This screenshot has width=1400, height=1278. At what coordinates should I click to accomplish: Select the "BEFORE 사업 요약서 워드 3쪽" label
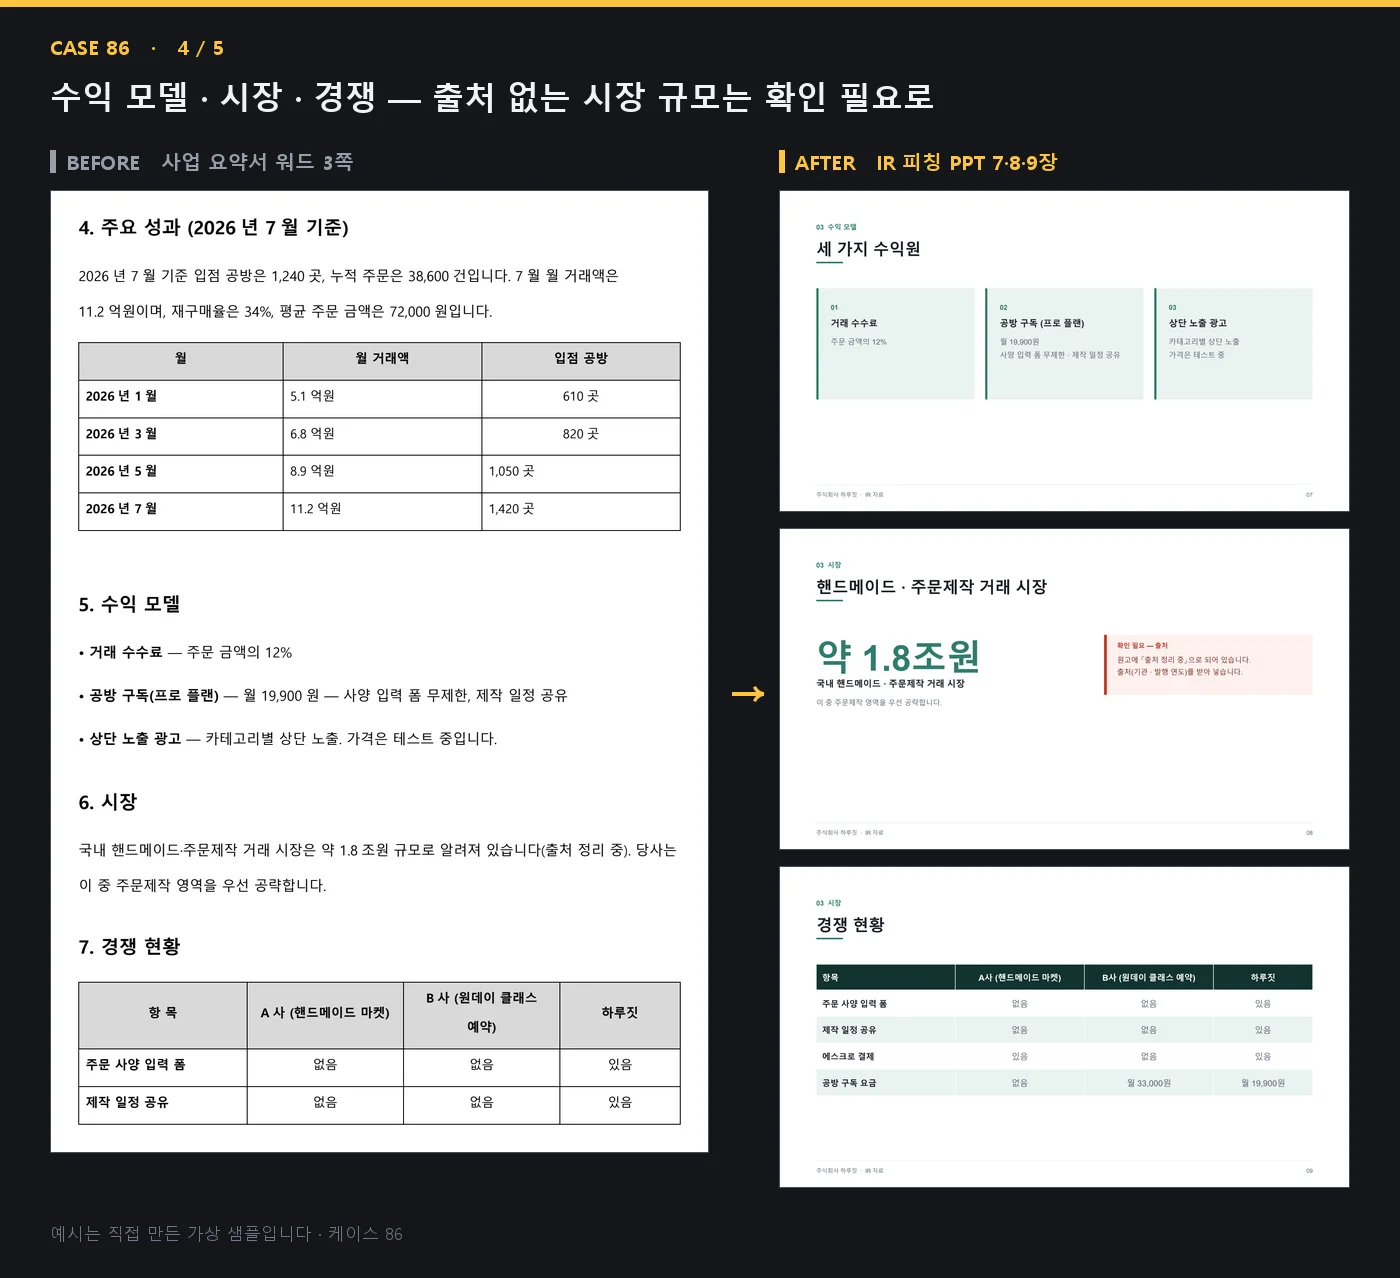click(201, 162)
